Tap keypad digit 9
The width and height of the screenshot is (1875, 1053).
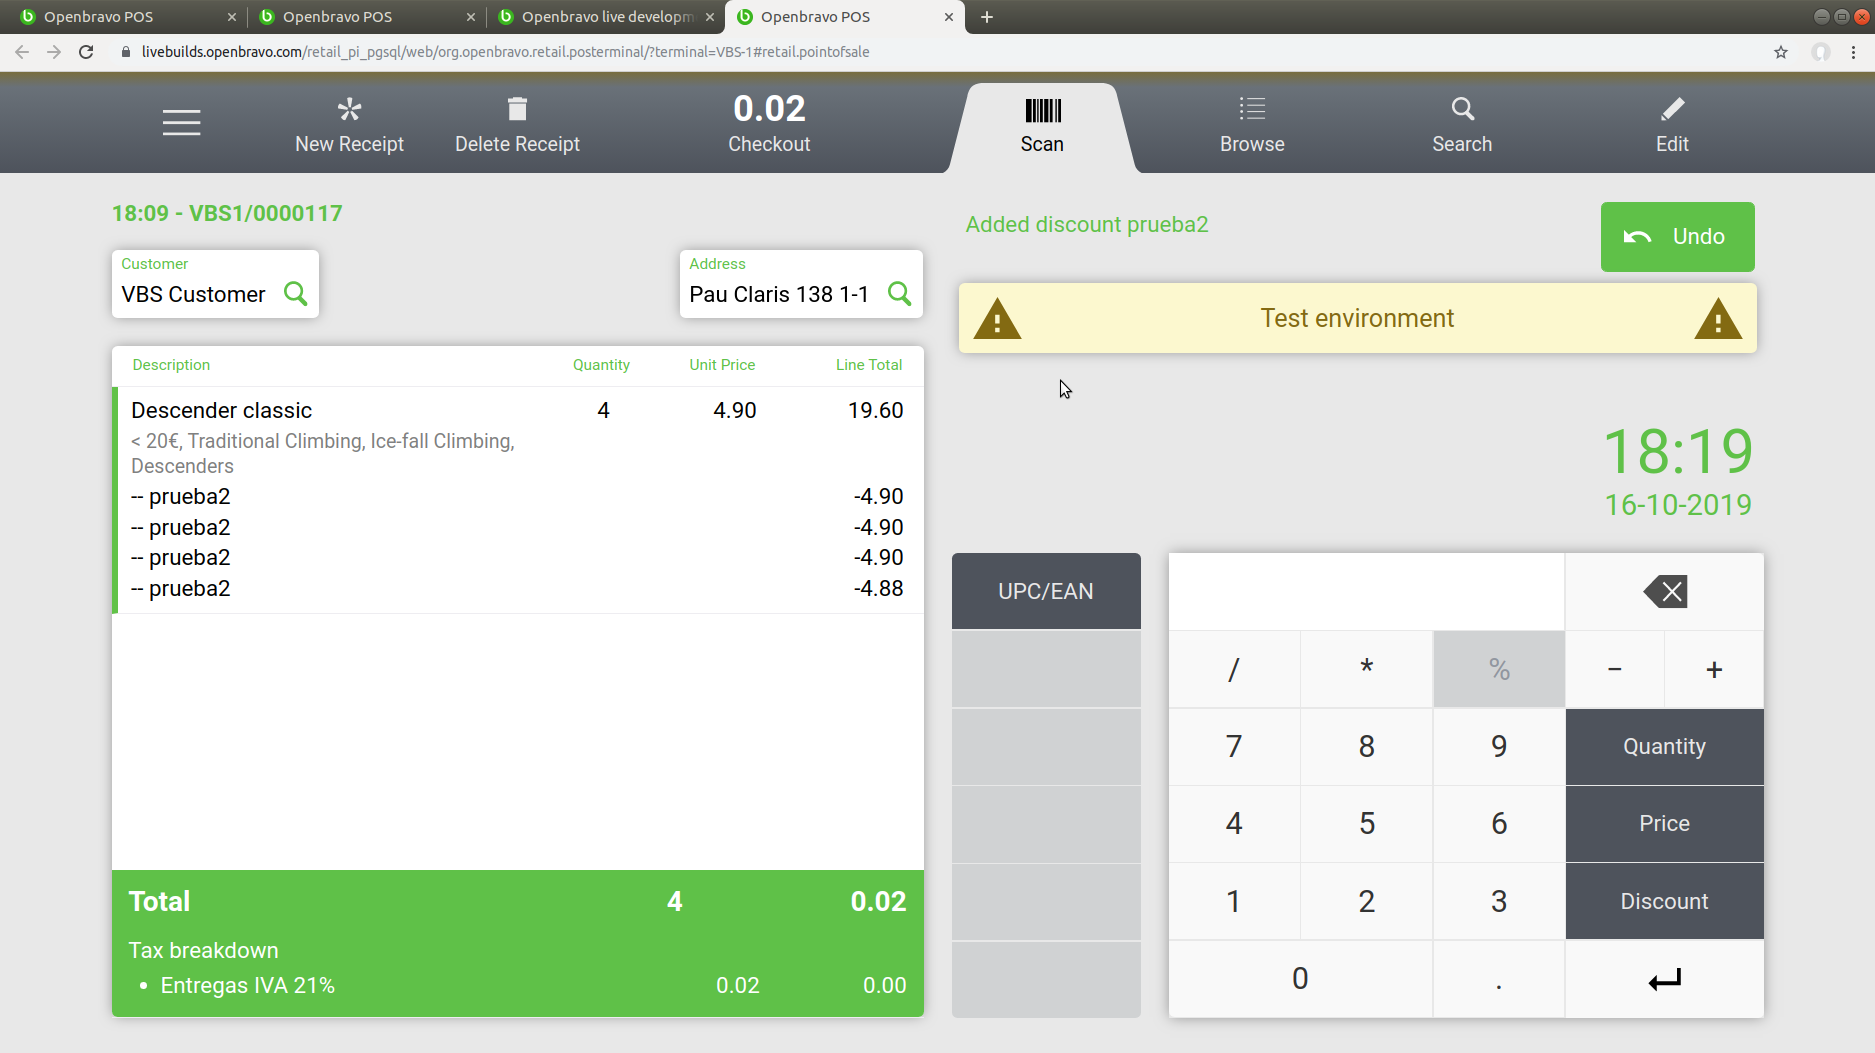(1499, 747)
